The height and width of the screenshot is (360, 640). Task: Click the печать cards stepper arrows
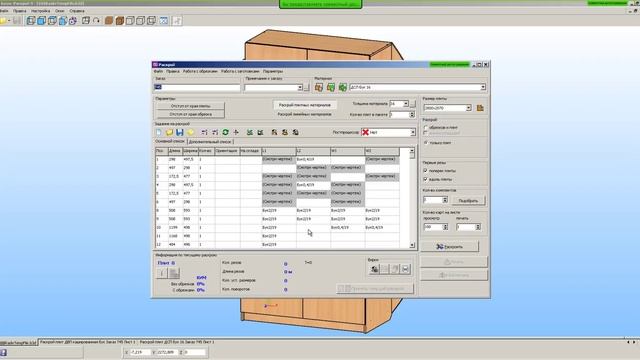(x=478, y=227)
